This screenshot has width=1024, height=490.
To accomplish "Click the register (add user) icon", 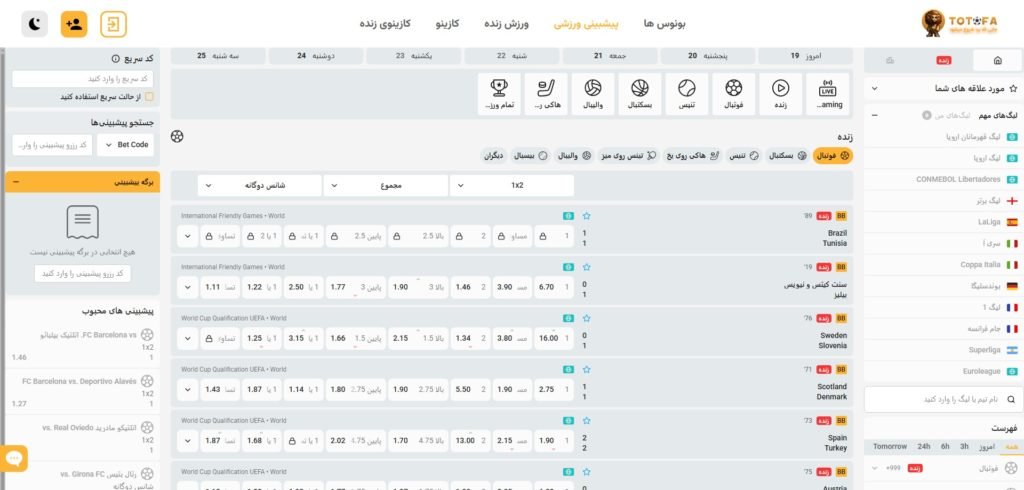I will (74, 23).
